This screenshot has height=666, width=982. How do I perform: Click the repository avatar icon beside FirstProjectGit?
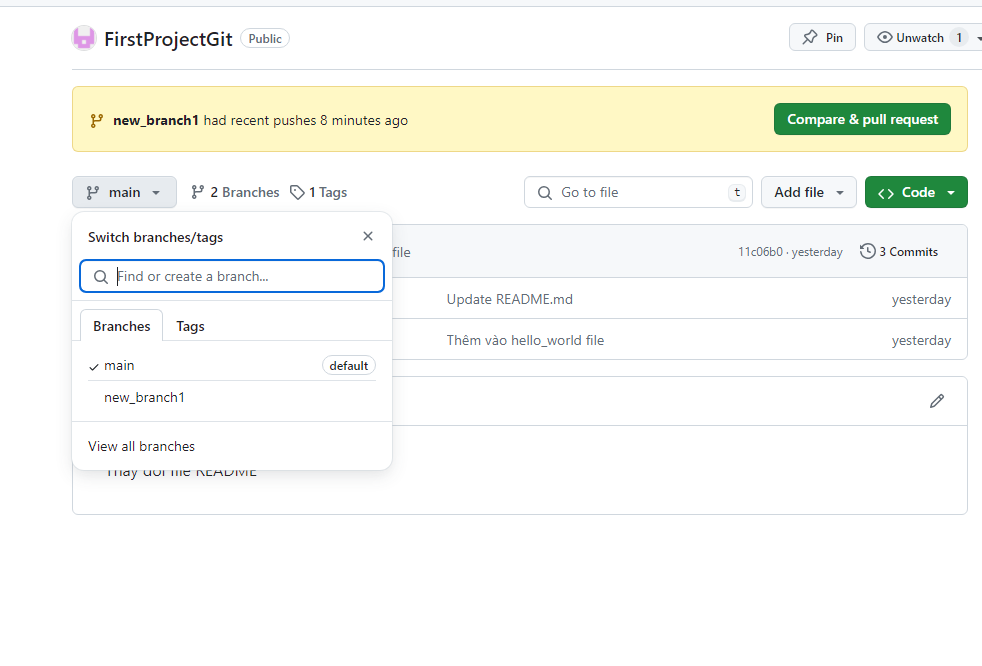click(84, 39)
